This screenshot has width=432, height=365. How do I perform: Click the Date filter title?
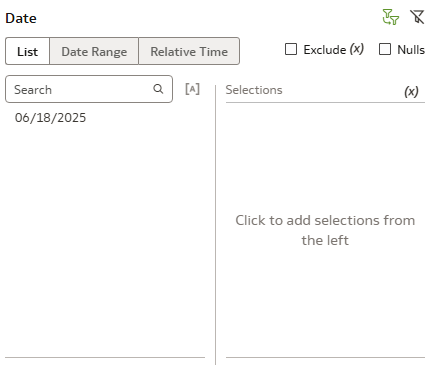[21, 18]
